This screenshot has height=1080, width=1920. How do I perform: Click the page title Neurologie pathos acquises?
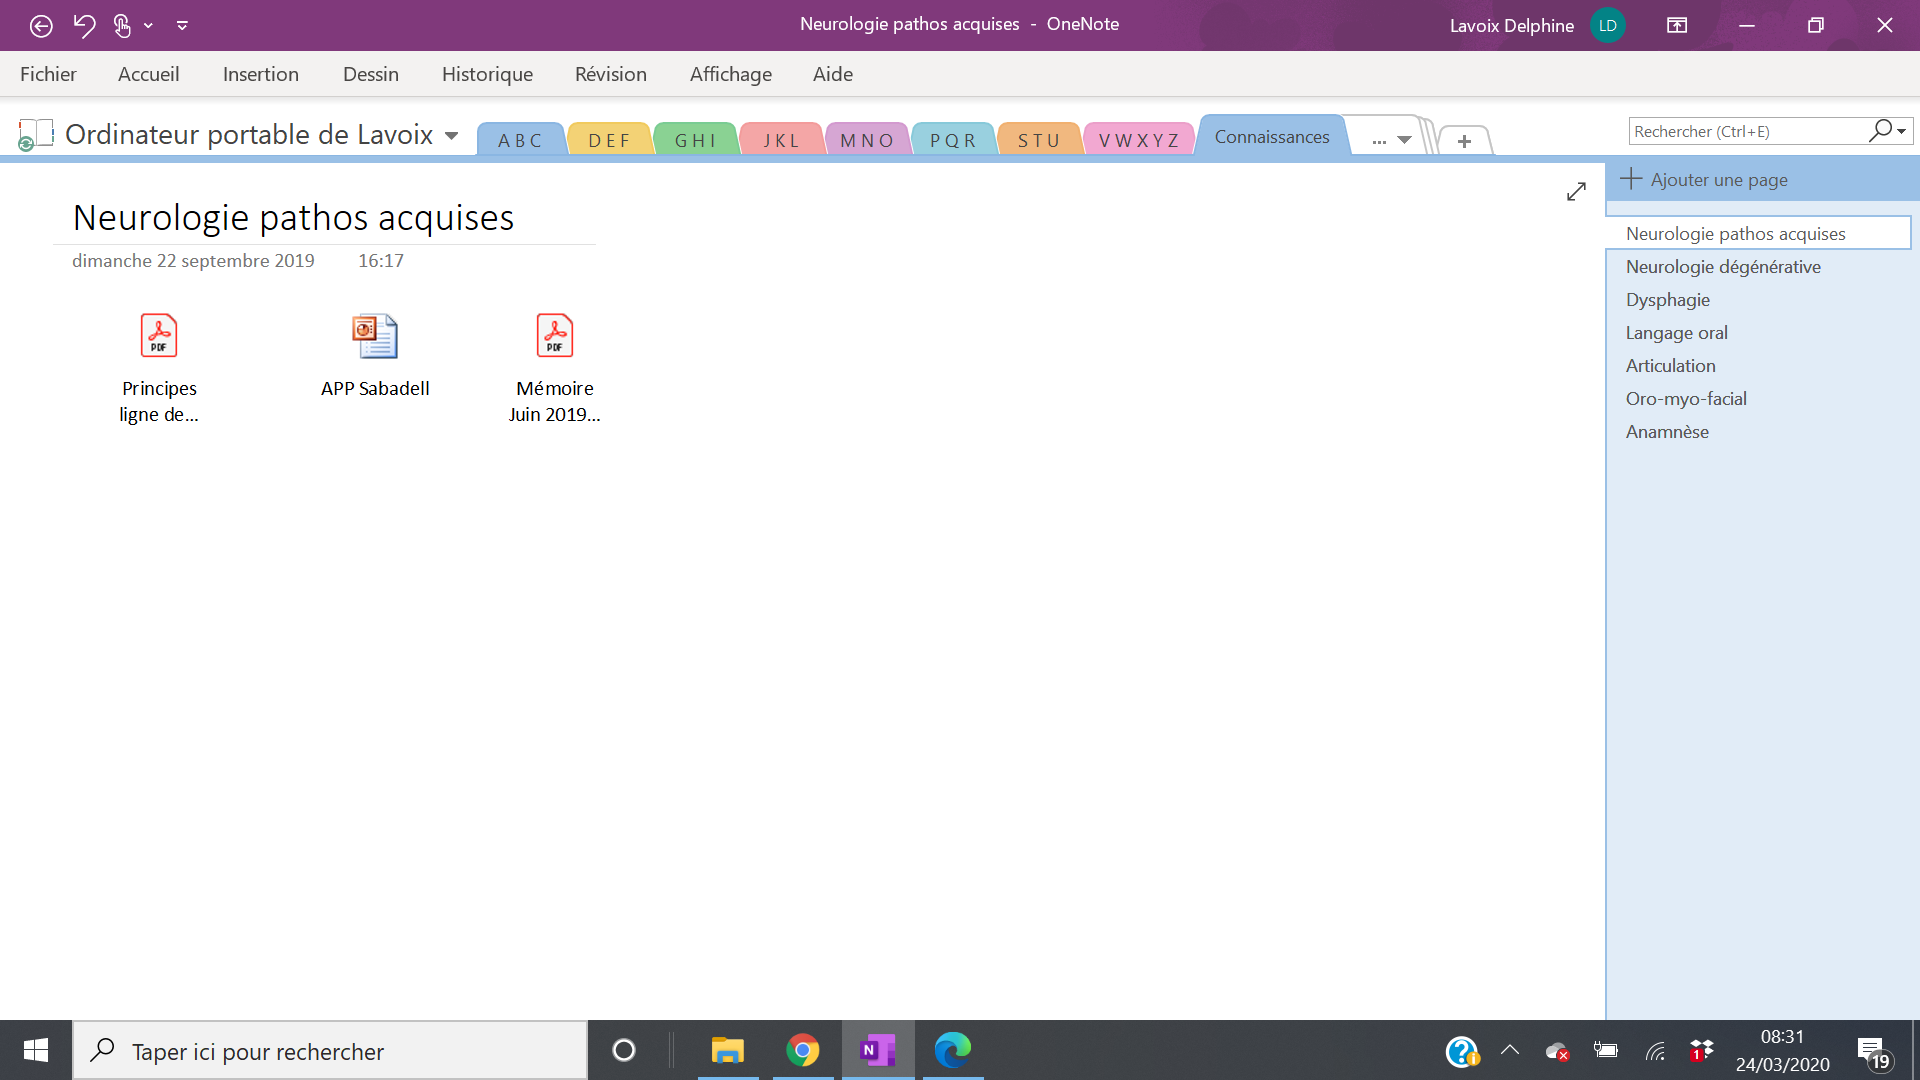point(293,217)
